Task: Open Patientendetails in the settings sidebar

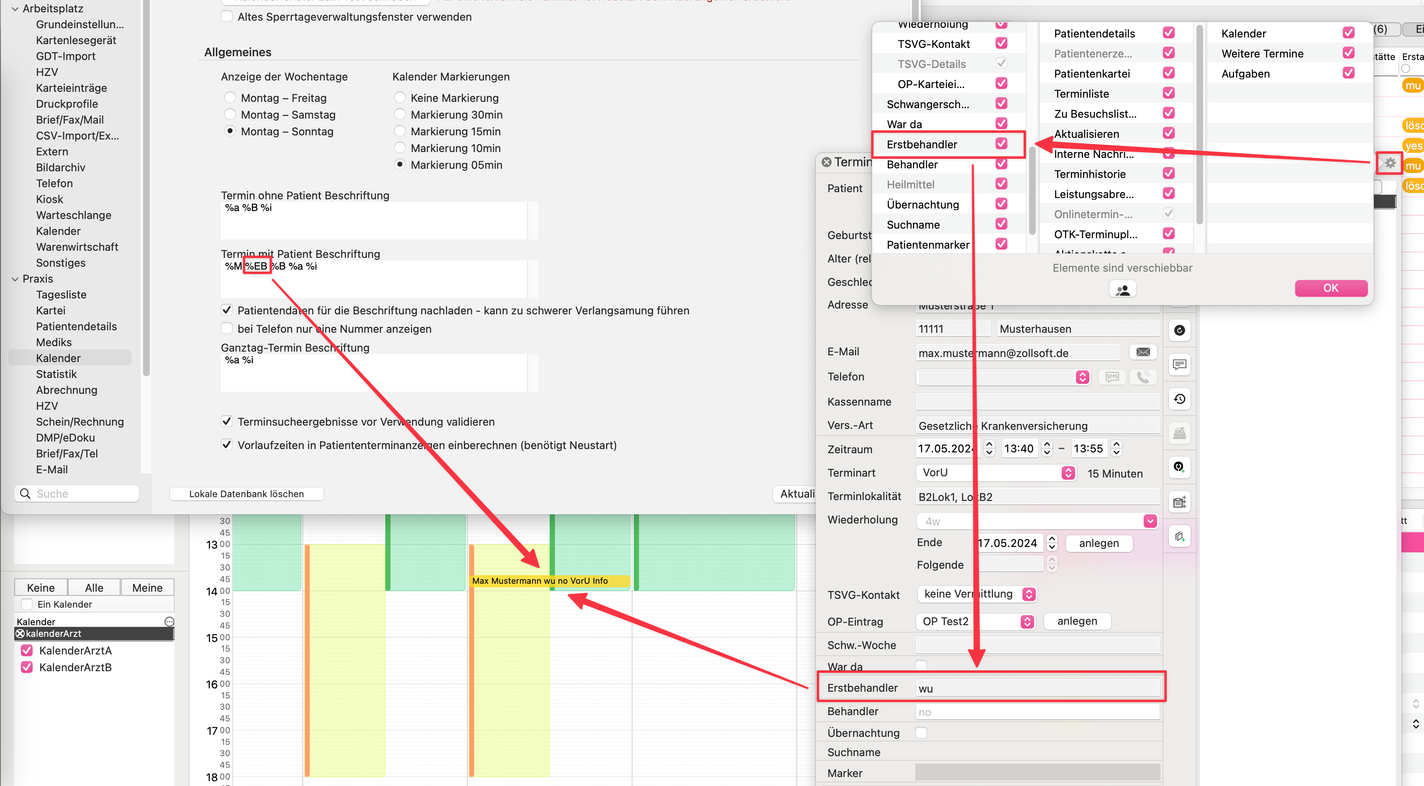Action: [x=76, y=326]
